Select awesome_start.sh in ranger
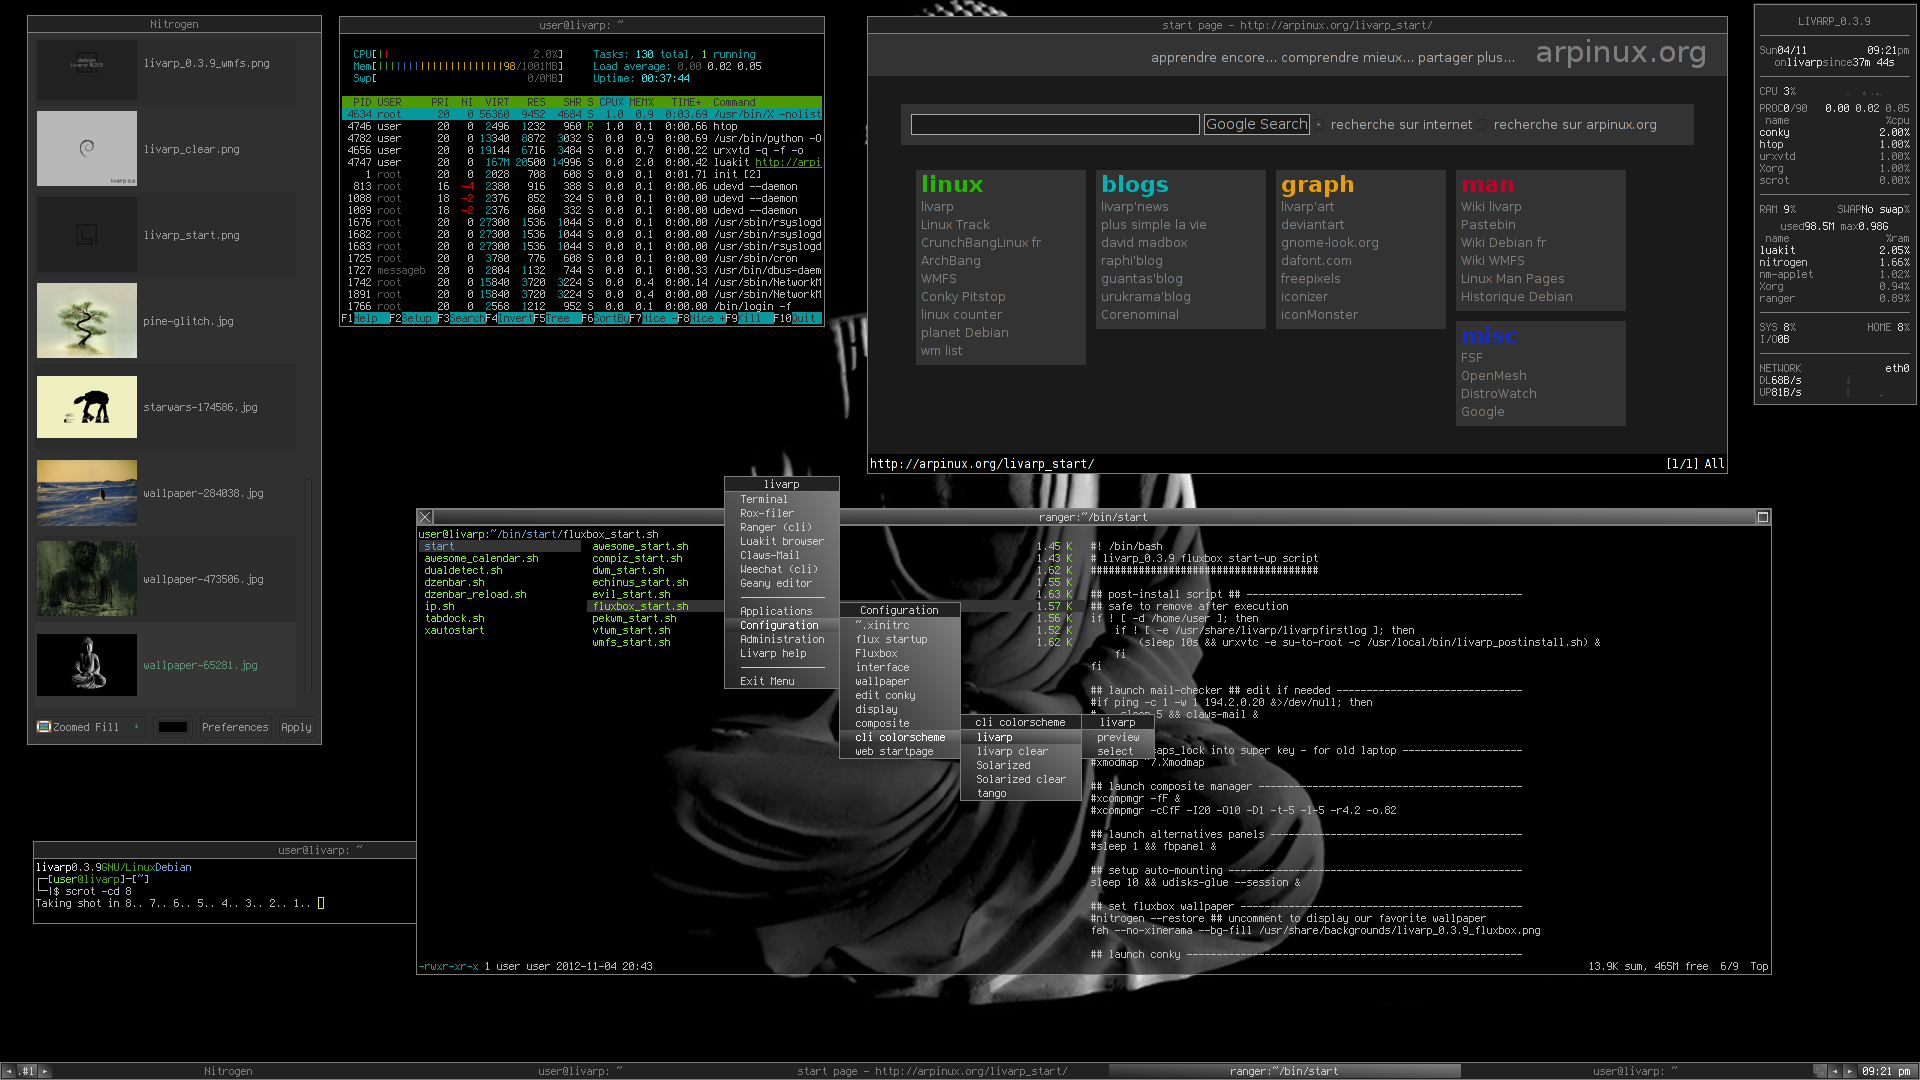 [640, 546]
